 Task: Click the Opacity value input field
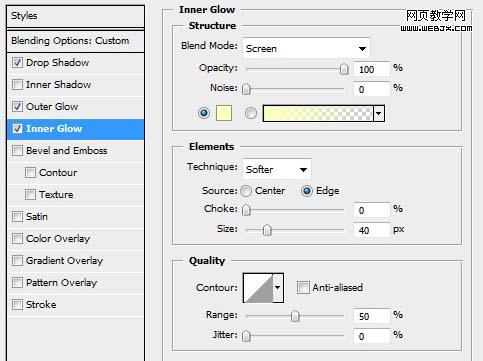[x=371, y=69]
